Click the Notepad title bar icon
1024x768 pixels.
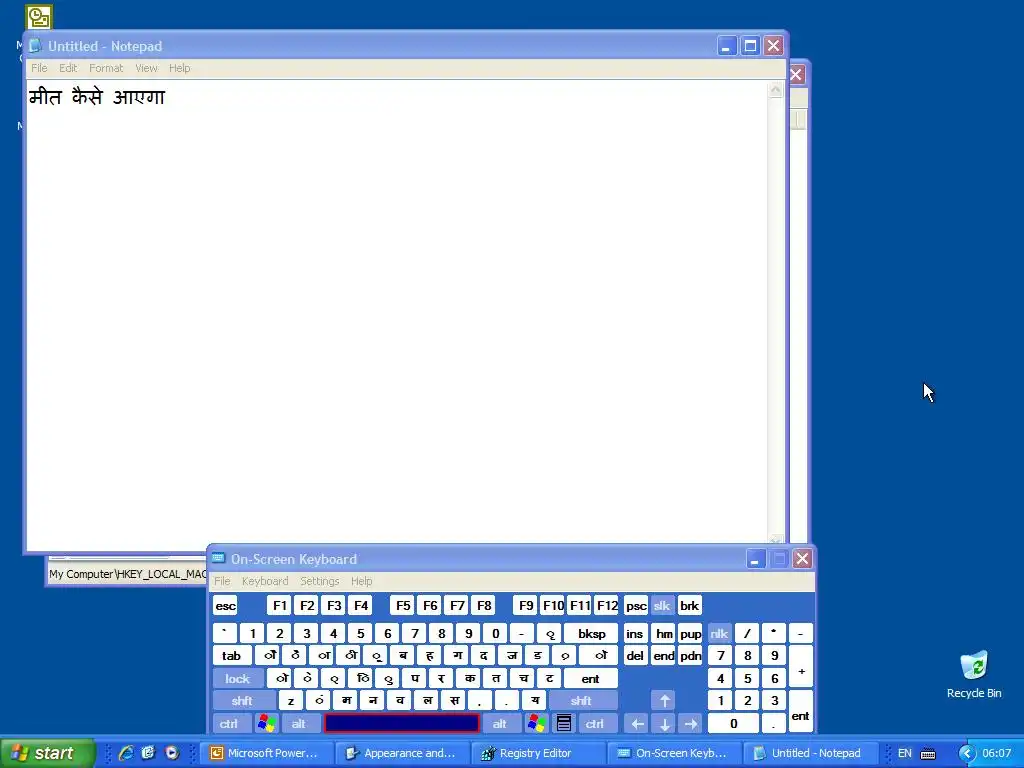point(35,46)
